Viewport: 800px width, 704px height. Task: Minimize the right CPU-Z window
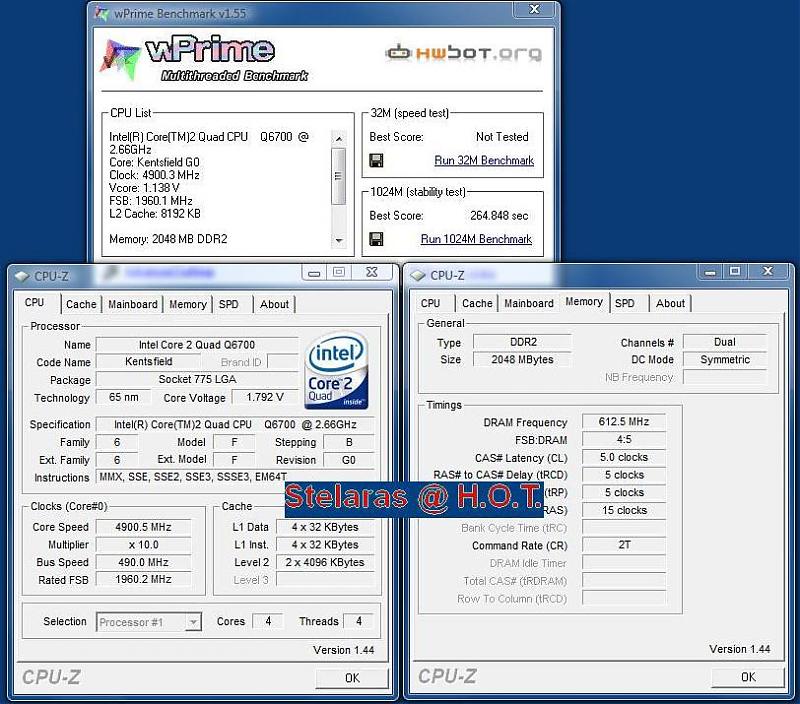(710, 272)
